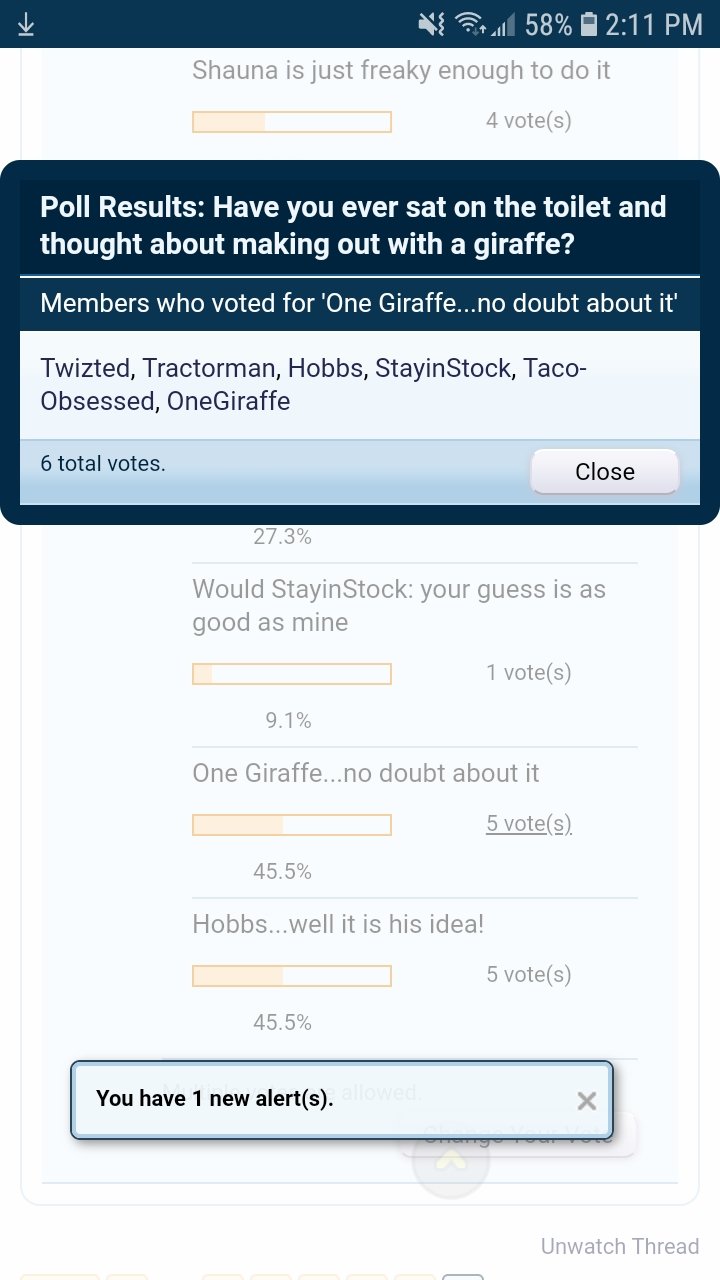Tap the Would StayinStock progress bar
This screenshot has width=720, height=1280.
(x=292, y=674)
